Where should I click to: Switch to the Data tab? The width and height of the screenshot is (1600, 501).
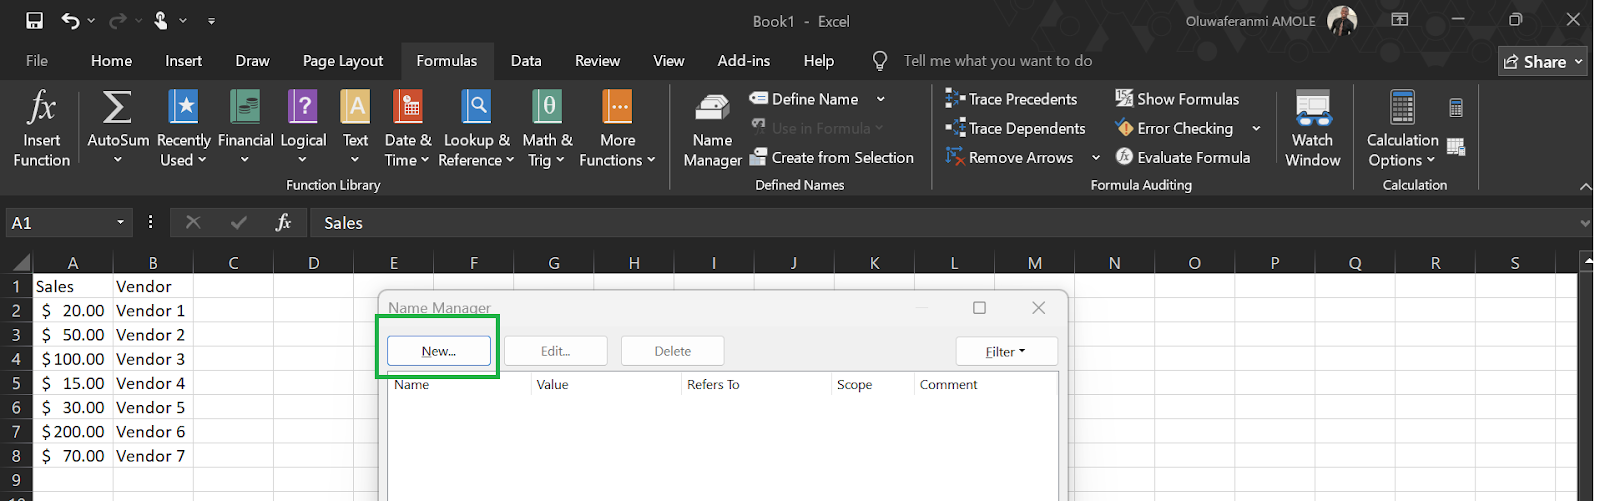526,61
